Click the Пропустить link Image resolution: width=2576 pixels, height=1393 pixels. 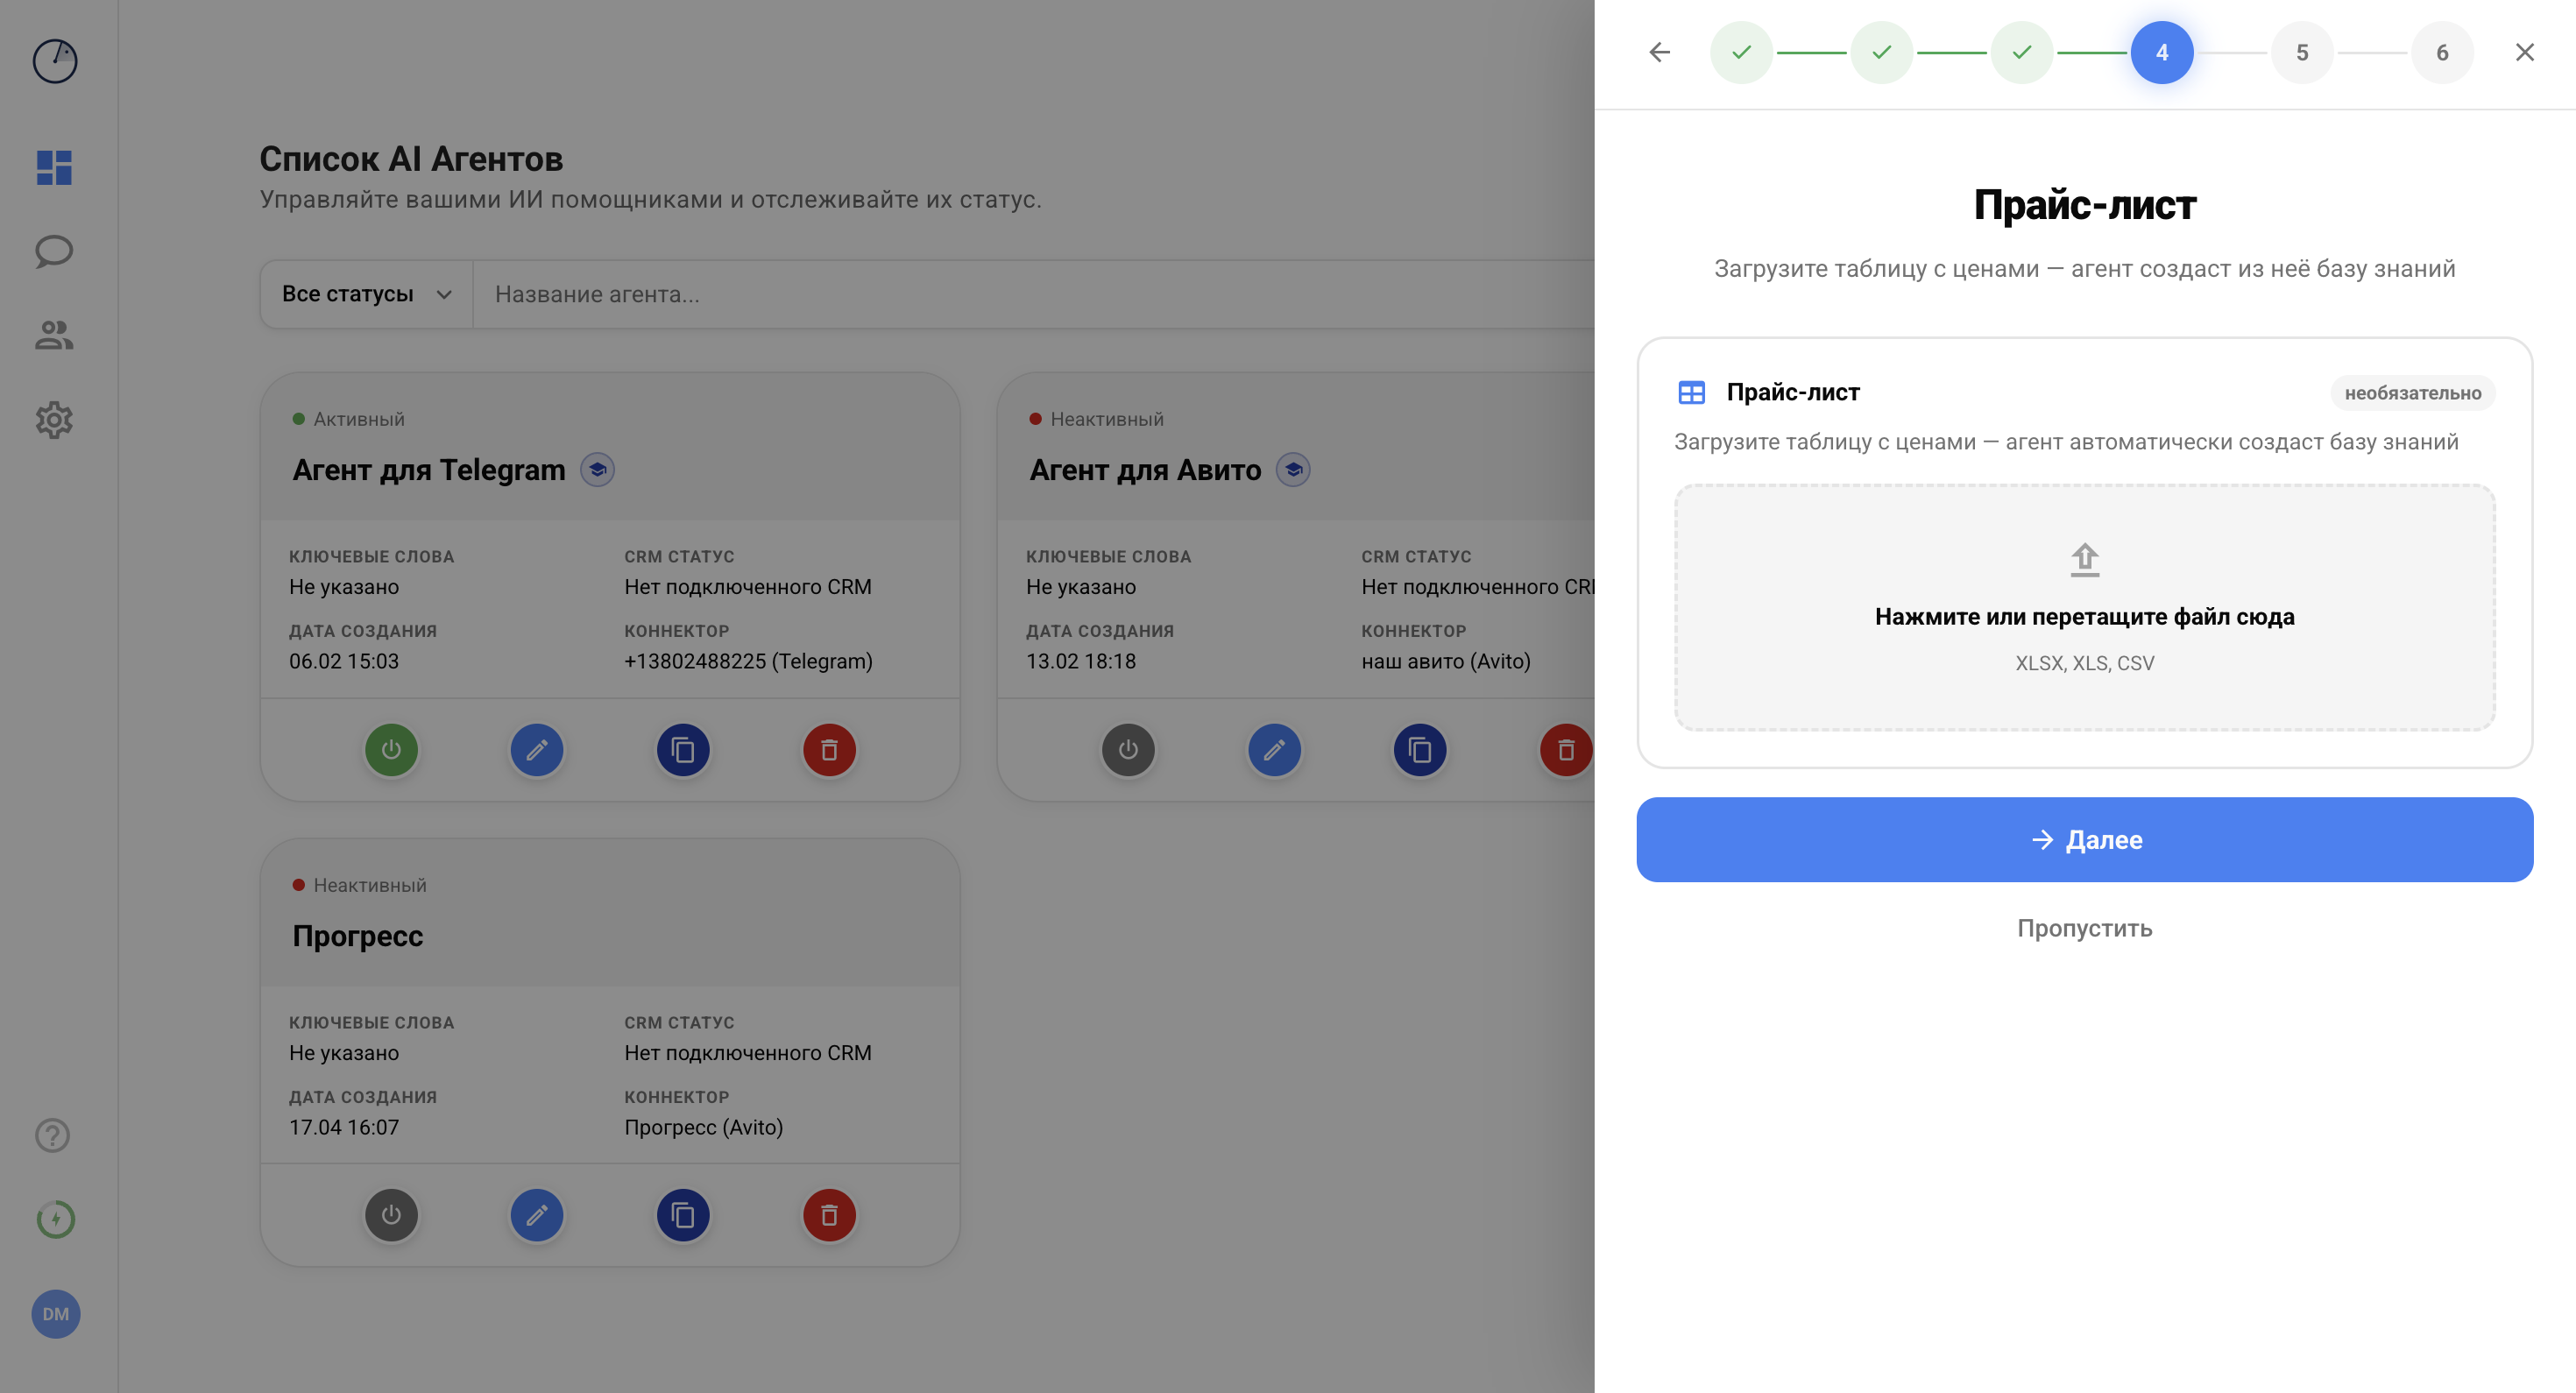2084,928
